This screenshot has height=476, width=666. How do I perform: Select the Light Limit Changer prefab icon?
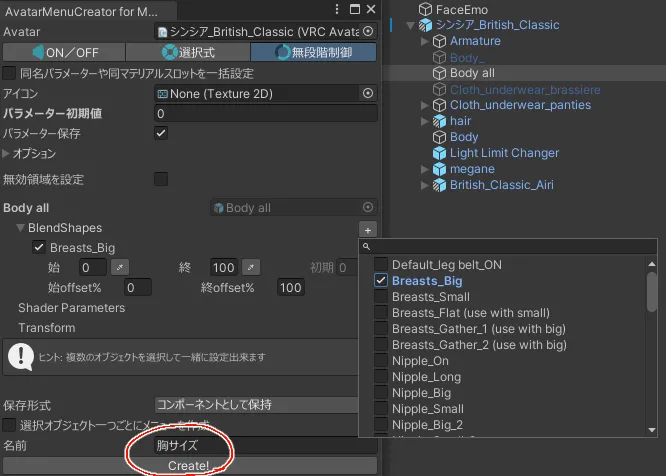point(438,153)
